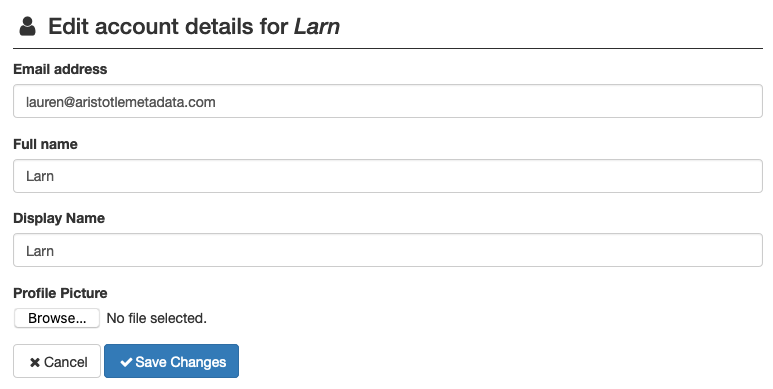
Task: Click the user silhouette icon beside heading
Action: [27, 27]
